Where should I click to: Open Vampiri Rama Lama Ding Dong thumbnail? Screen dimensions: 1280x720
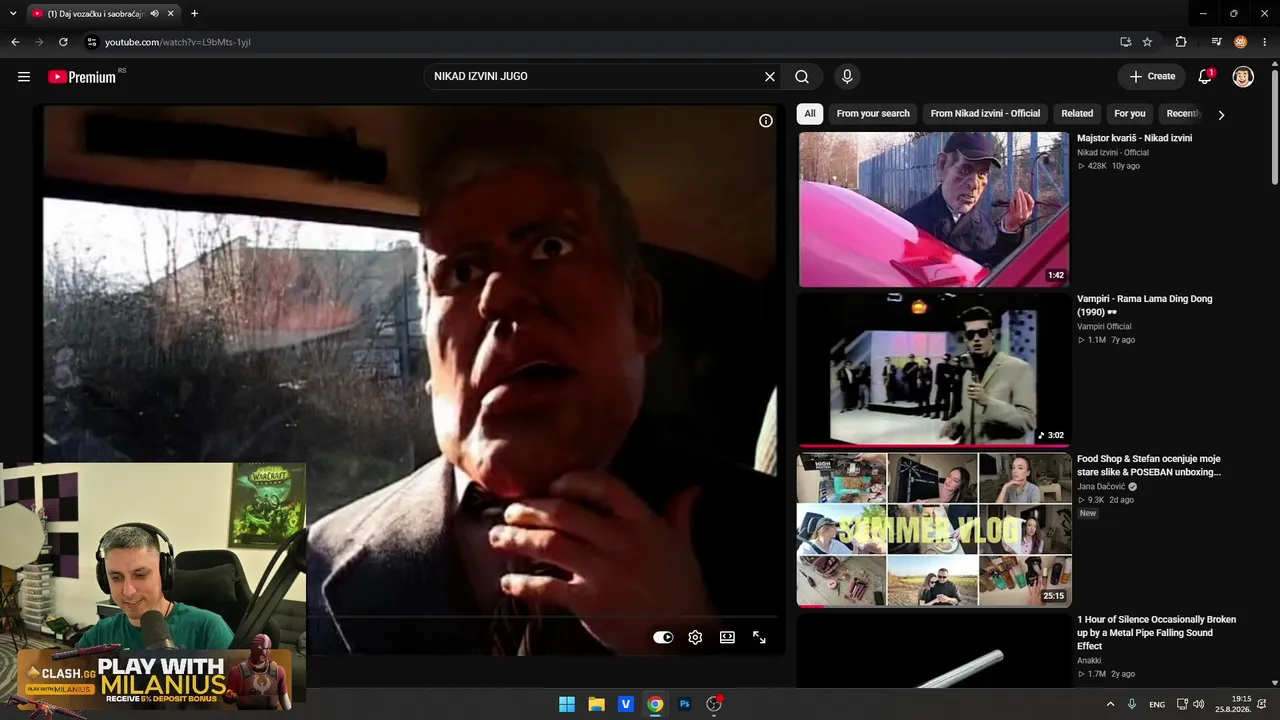(934, 370)
